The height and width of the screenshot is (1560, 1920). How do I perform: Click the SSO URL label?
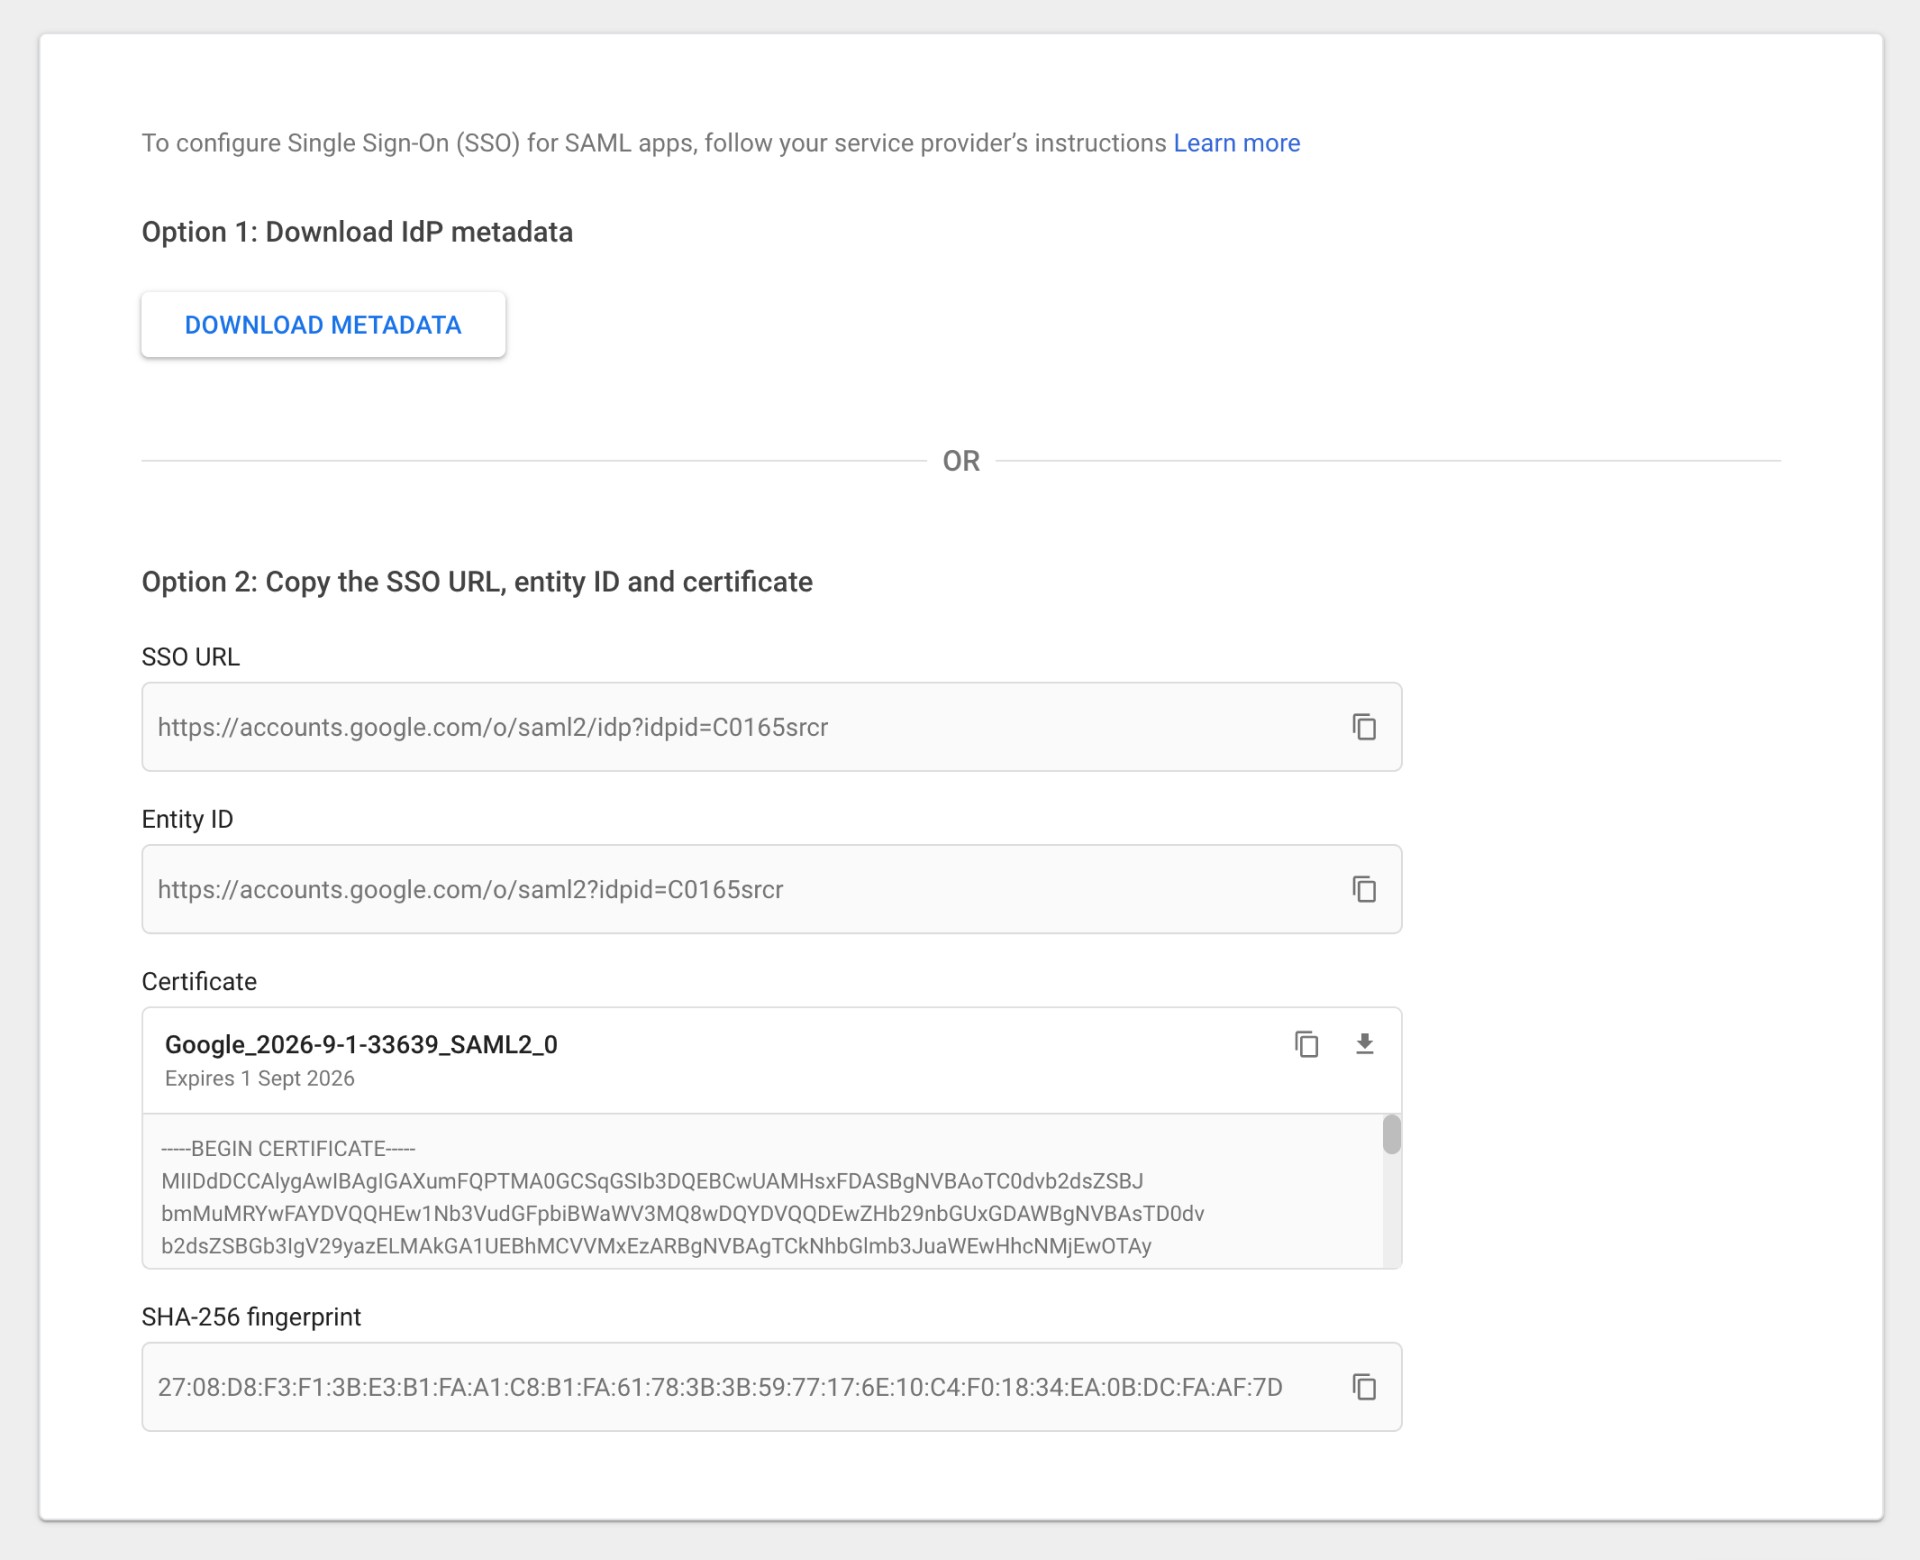point(190,657)
